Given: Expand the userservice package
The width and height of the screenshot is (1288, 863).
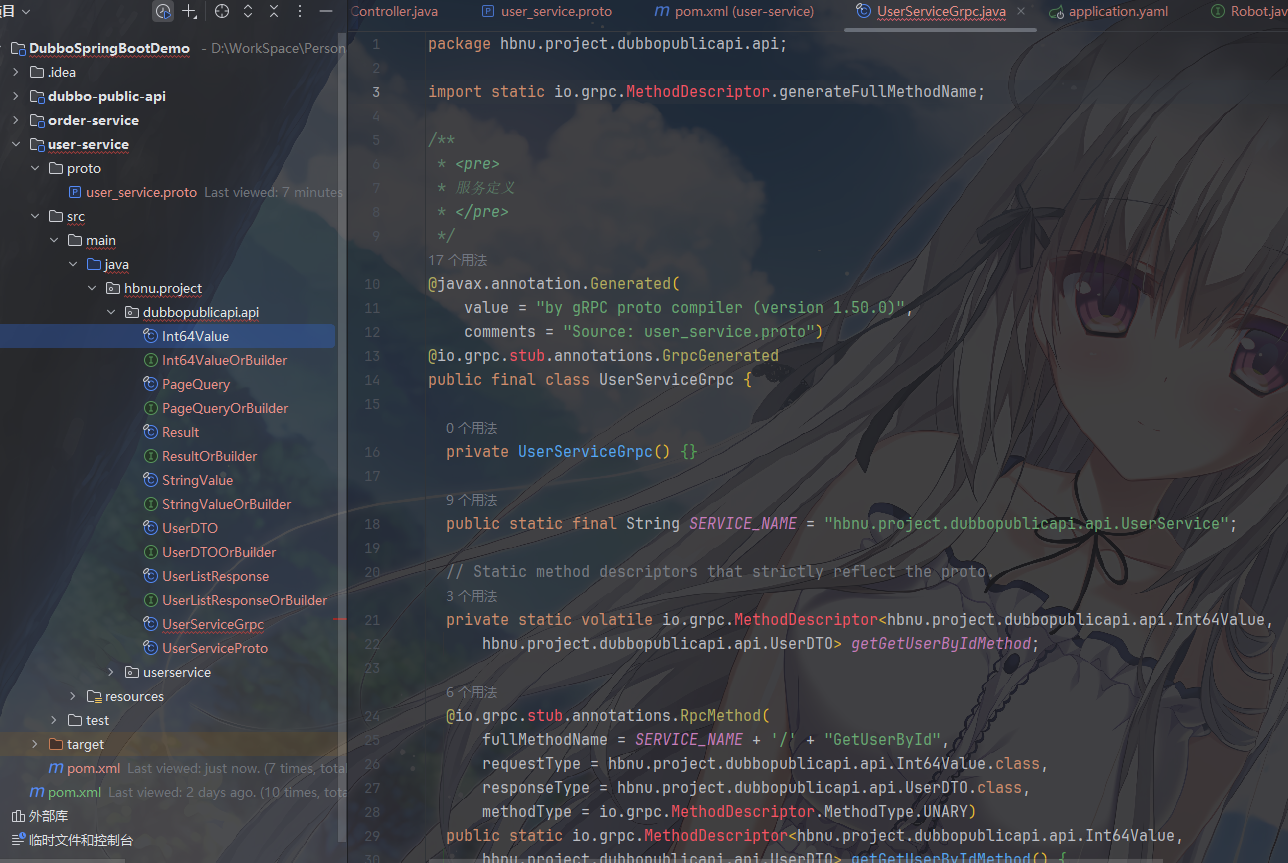Looking at the screenshot, I should pyautogui.click(x=111, y=672).
